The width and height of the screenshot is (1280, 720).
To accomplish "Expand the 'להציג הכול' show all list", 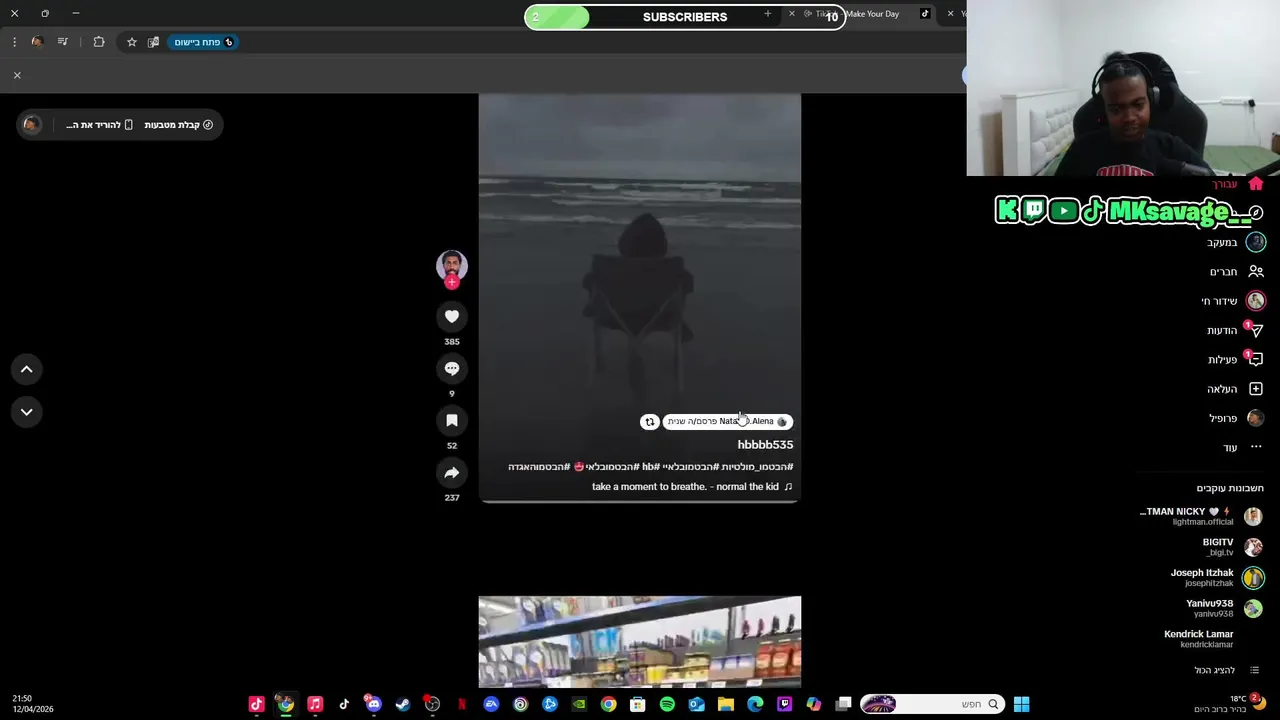I will pos(1226,670).
